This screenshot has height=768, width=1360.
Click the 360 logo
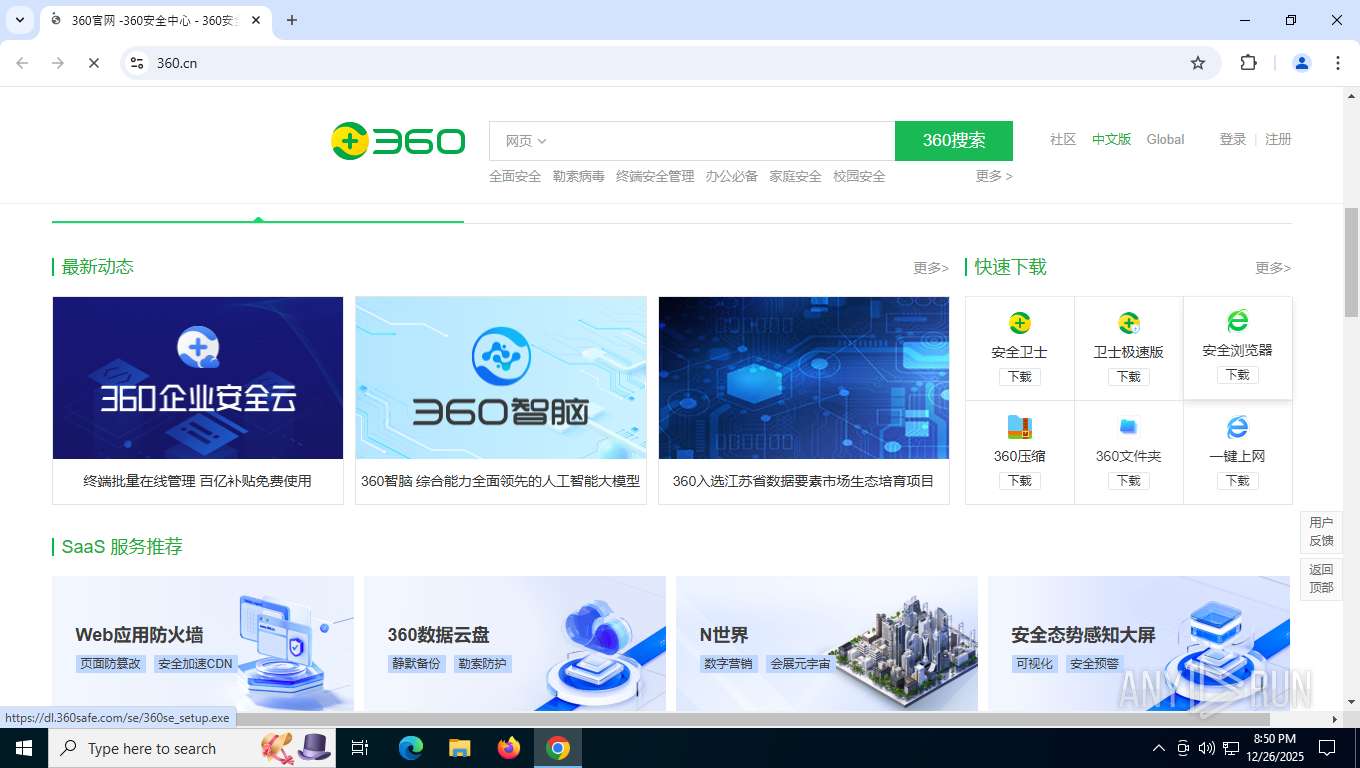point(398,141)
